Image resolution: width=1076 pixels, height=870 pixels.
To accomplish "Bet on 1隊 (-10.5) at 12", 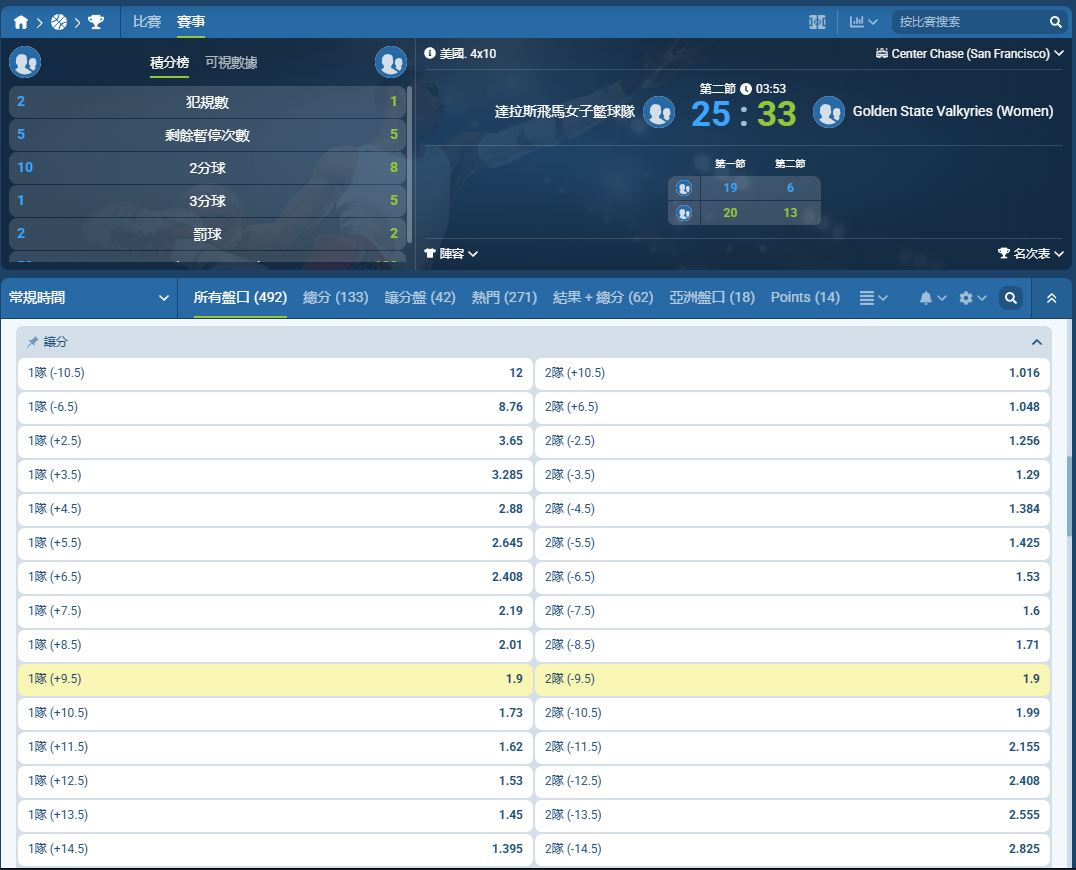I will (275, 373).
